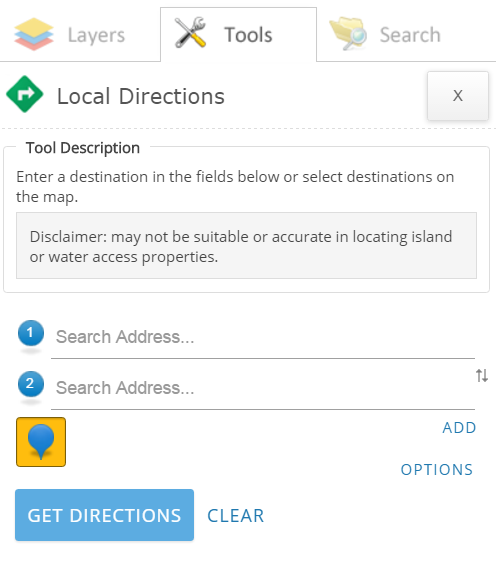
Task: Focus the first Search Address field
Action: point(263,337)
